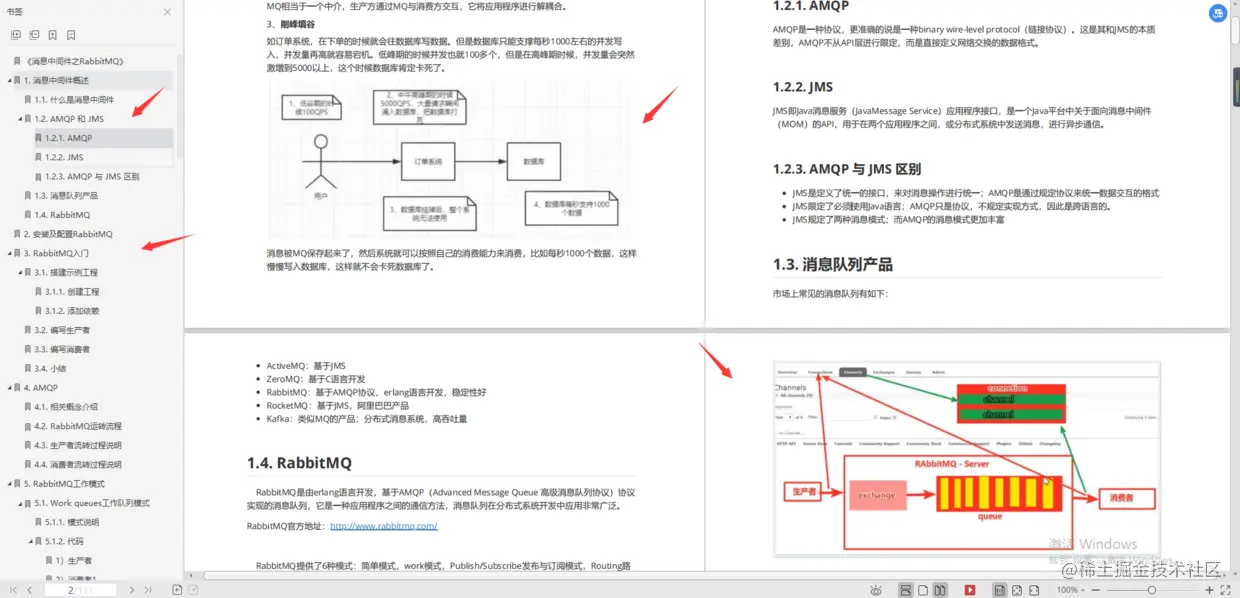Screen dimensions: 1240x598
Task: Click the go back to previous view icon
Action: pos(177,590)
